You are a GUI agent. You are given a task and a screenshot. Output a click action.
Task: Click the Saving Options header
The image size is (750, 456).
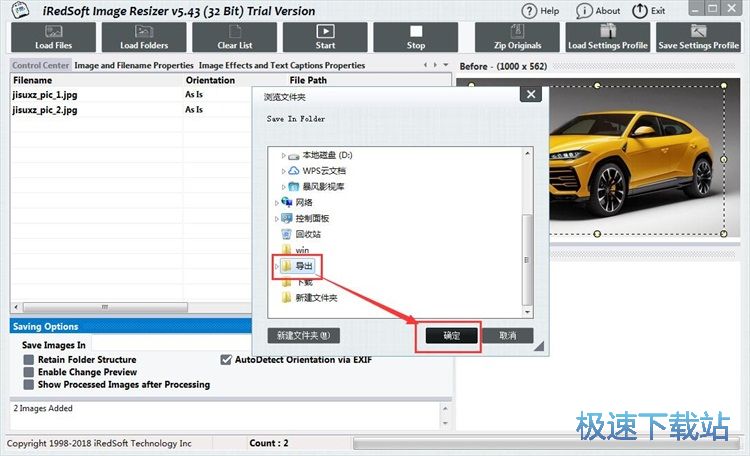pyautogui.click(x=131, y=326)
